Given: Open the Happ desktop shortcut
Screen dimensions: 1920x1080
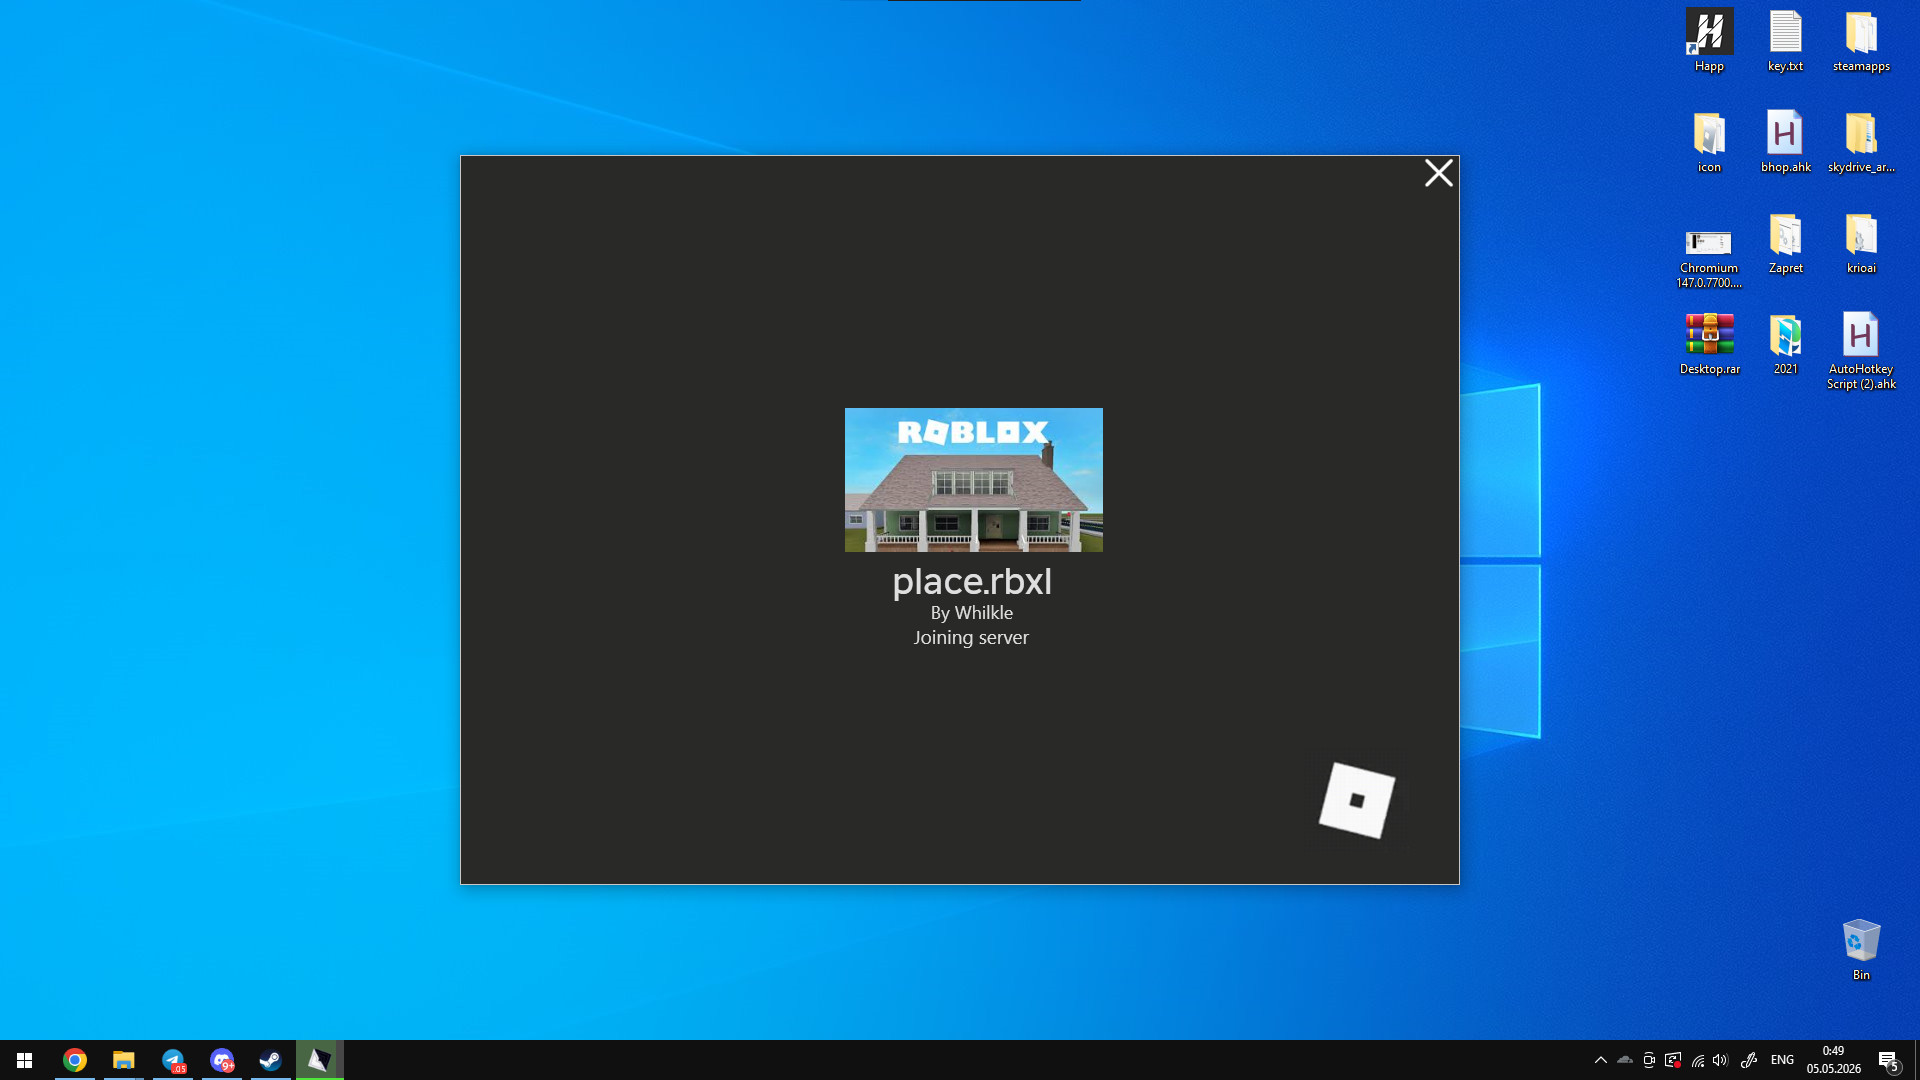Looking at the screenshot, I should pos(1709,41).
